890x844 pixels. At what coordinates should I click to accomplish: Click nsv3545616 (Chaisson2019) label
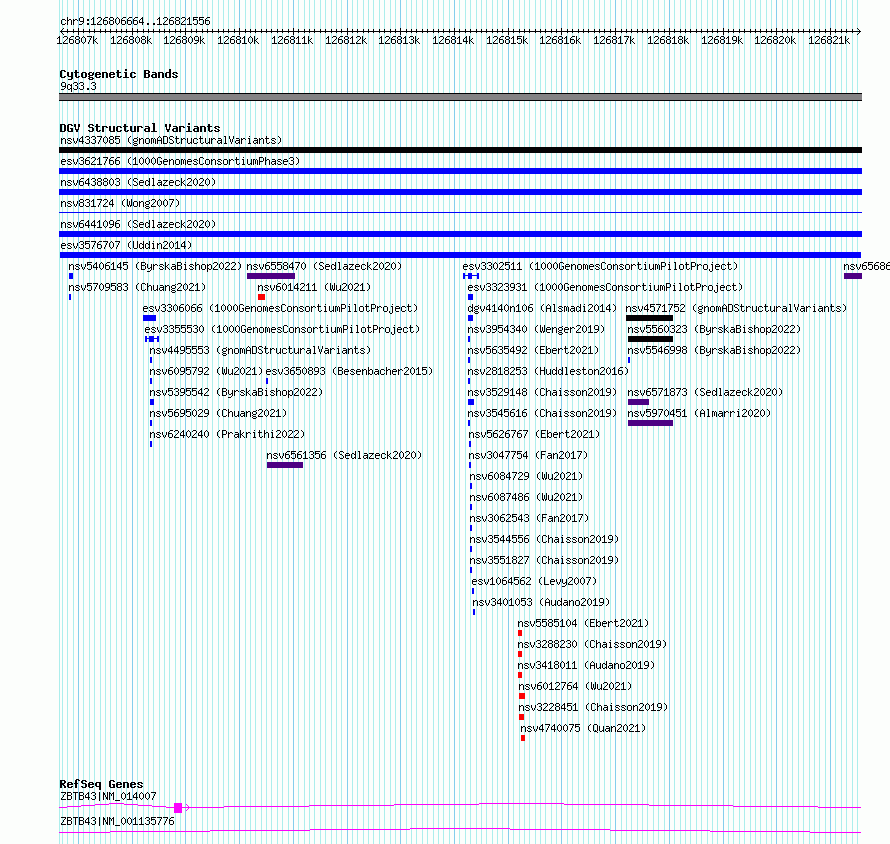pyautogui.click(x=542, y=413)
